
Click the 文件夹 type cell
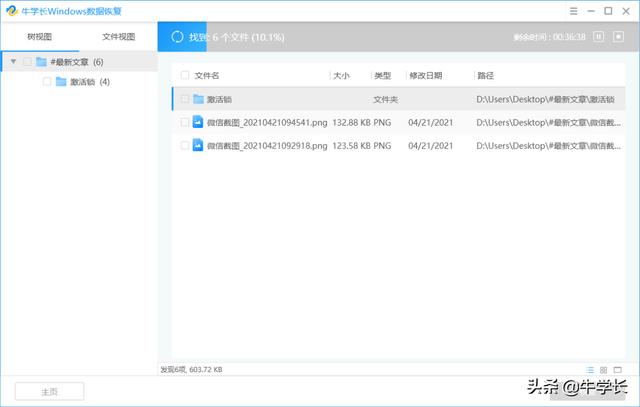tap(386, 99)
